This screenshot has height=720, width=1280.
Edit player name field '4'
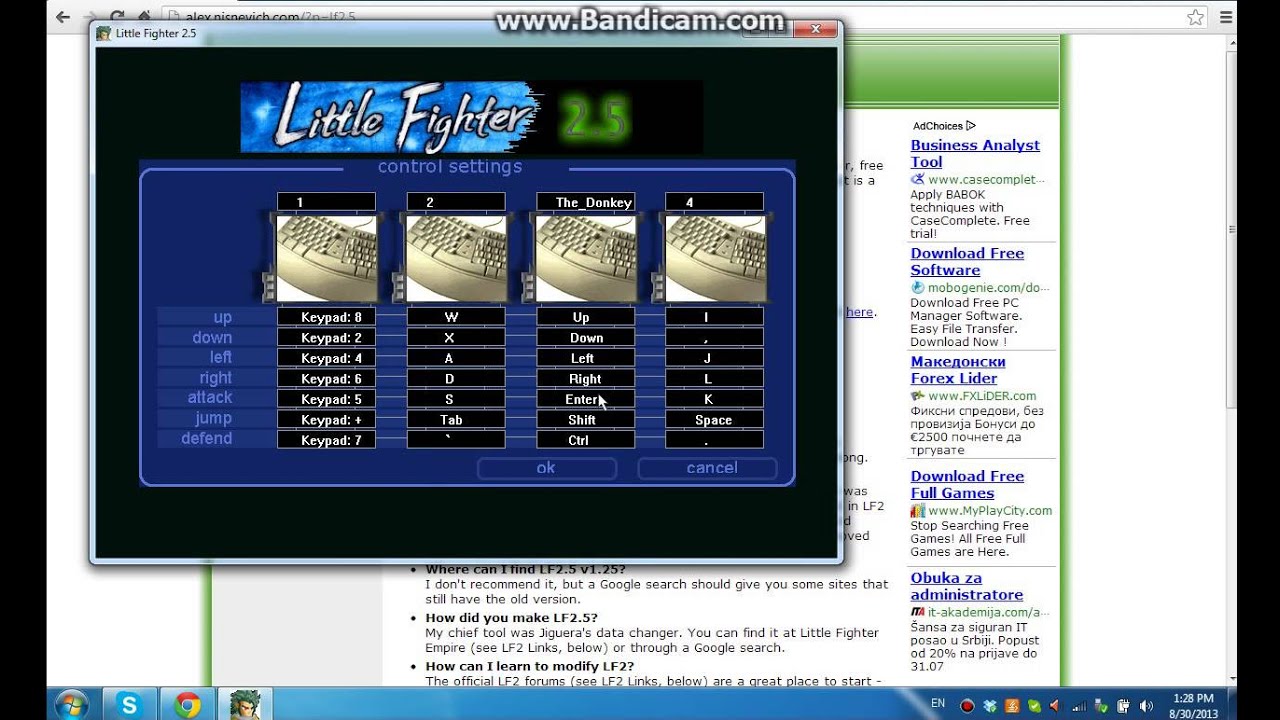(715, 202)
